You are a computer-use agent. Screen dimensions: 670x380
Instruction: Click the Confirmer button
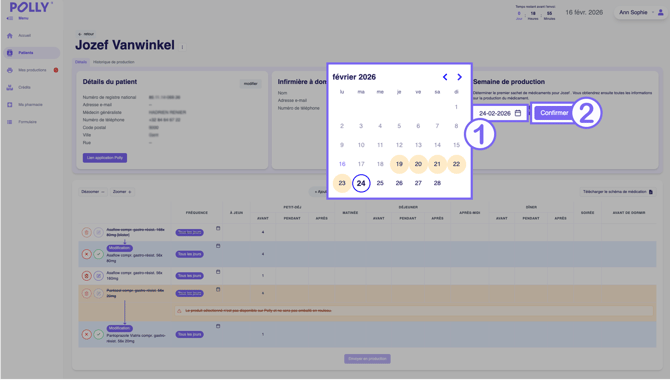coord(554,113)
